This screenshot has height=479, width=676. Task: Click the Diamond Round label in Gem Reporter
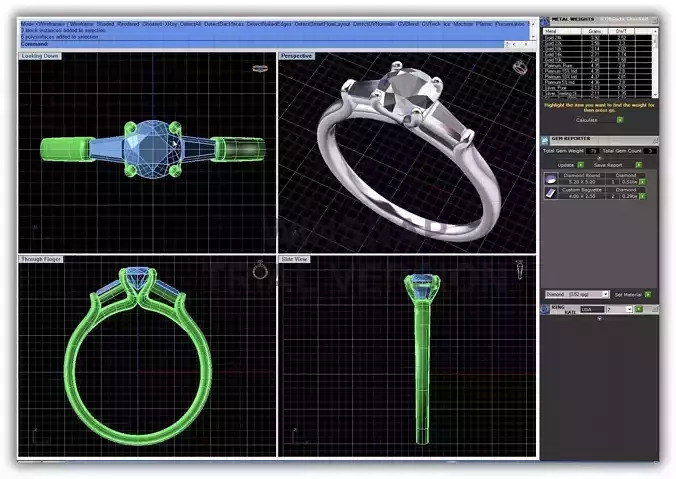click(582, 175)
